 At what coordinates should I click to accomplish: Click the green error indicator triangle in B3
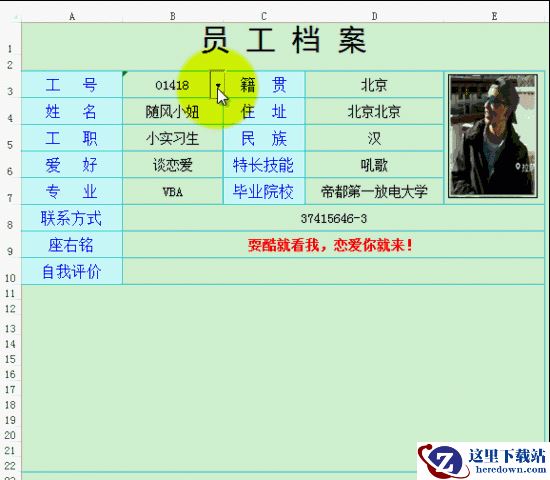click(x=125, y=73)
